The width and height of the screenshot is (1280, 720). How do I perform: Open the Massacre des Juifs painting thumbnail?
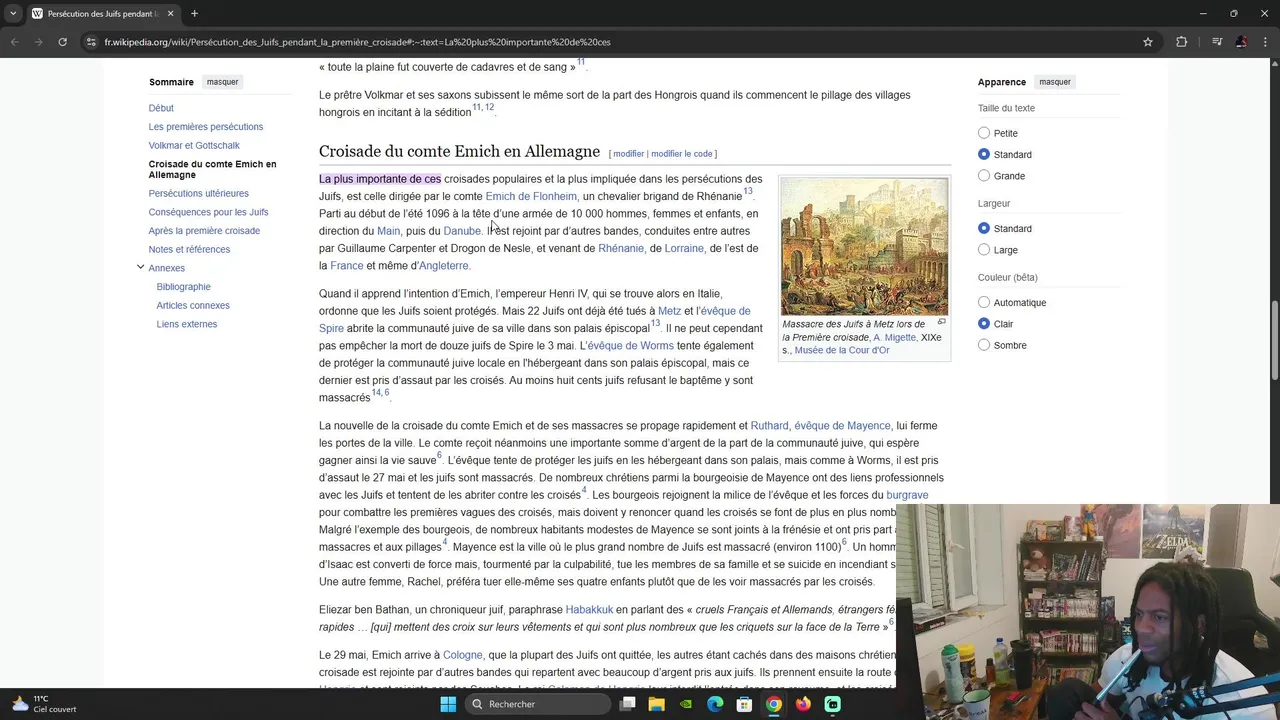[864, 247]
